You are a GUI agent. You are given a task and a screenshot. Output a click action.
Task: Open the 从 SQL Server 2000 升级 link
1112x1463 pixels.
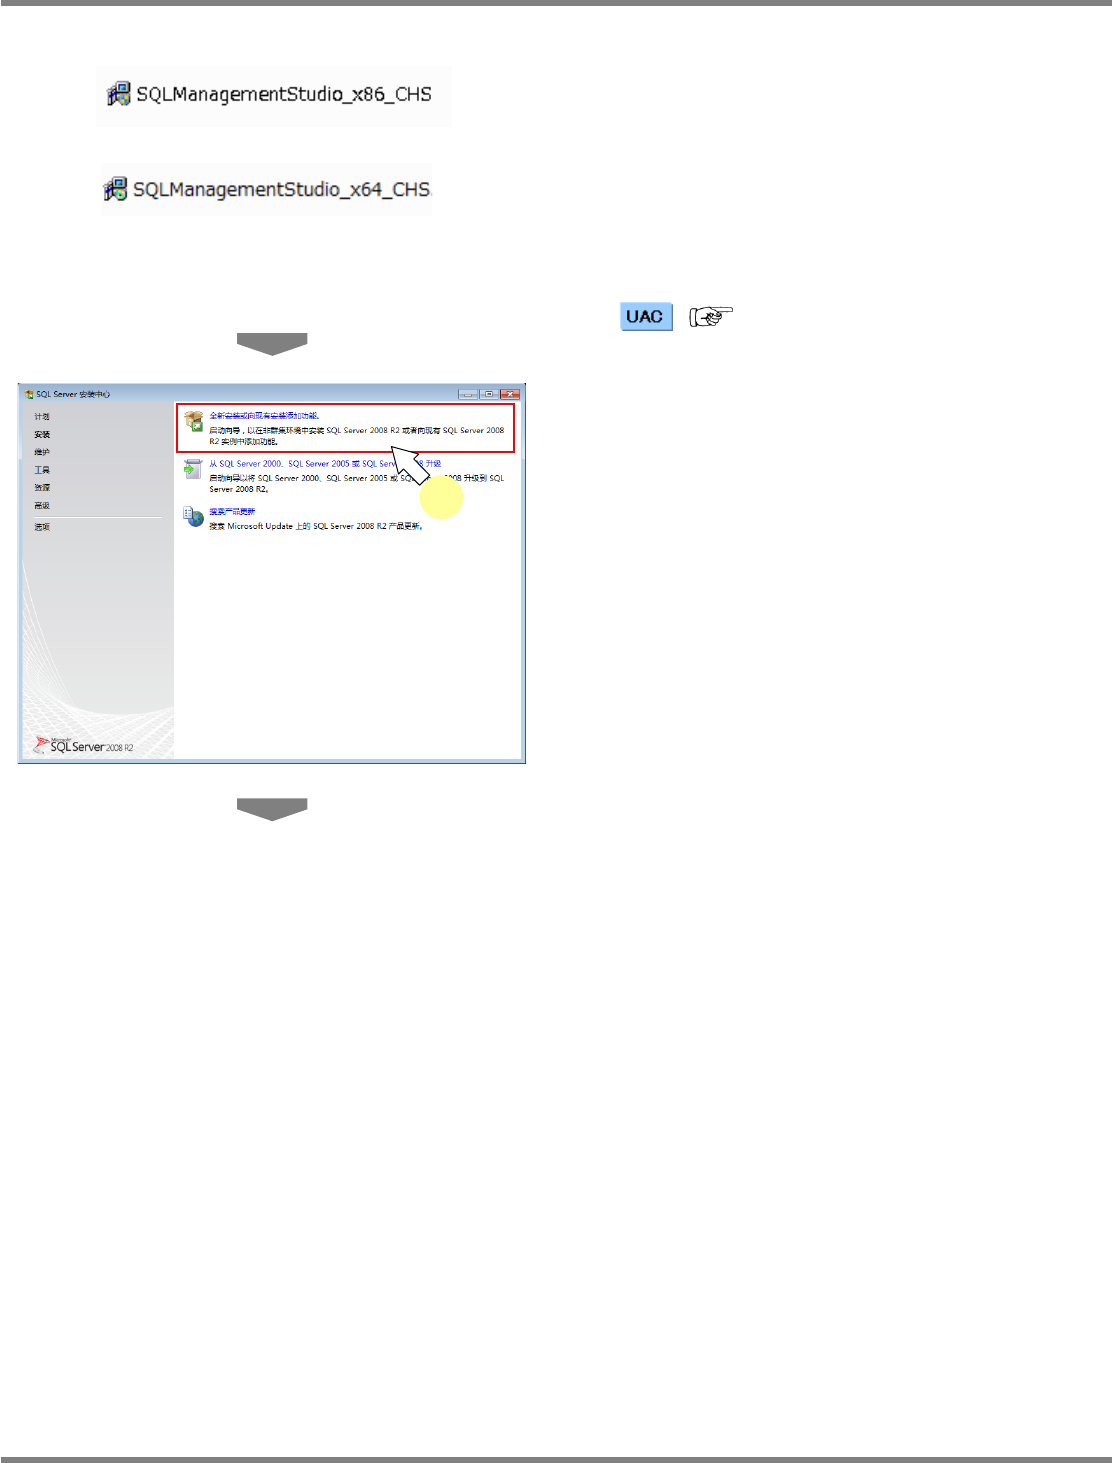pyautogui.click(x=325, y=464)
